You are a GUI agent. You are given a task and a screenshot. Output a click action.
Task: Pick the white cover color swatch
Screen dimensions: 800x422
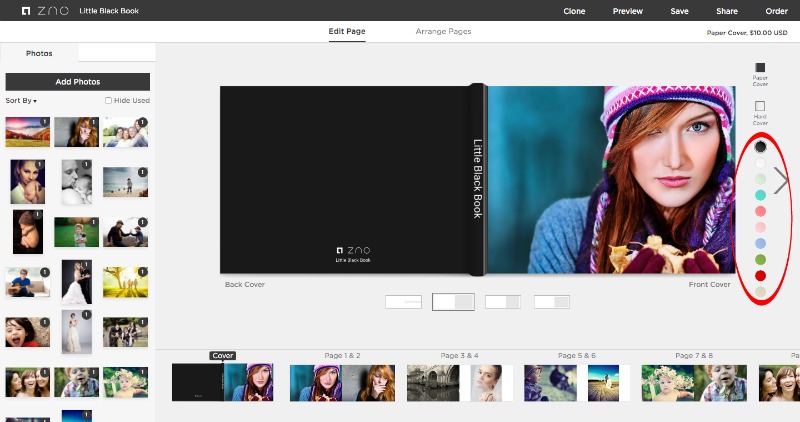(x=760, y=163)
